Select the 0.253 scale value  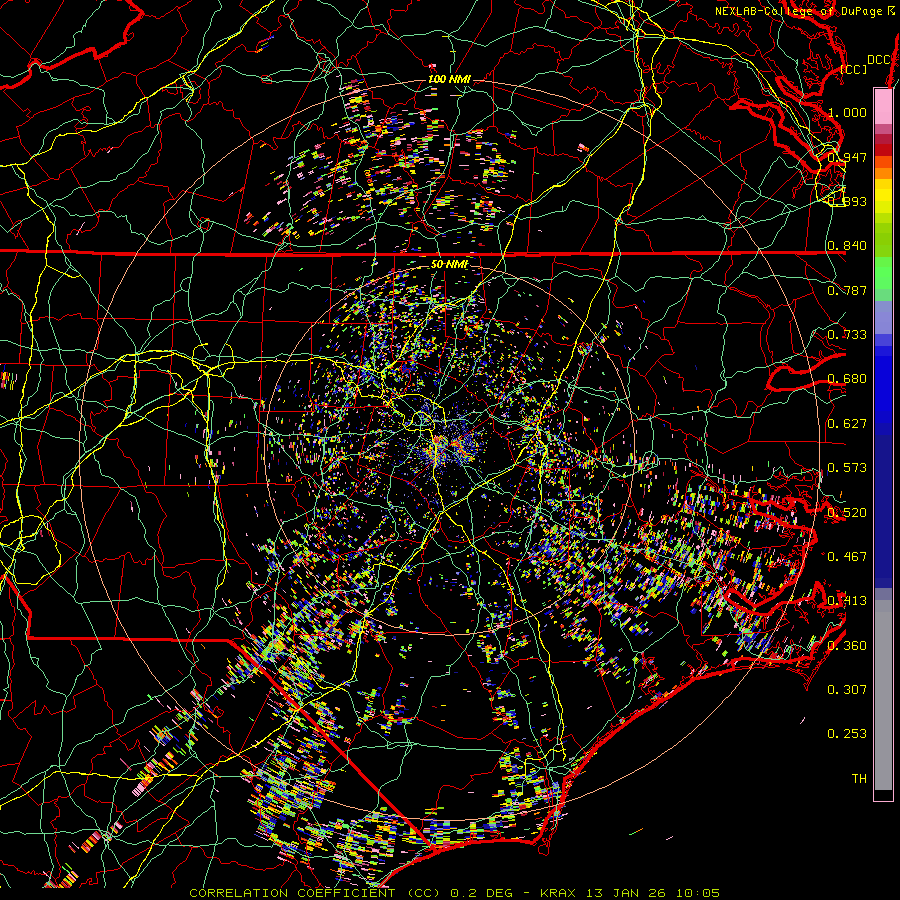pyautogui.click(x=847, y=734)
